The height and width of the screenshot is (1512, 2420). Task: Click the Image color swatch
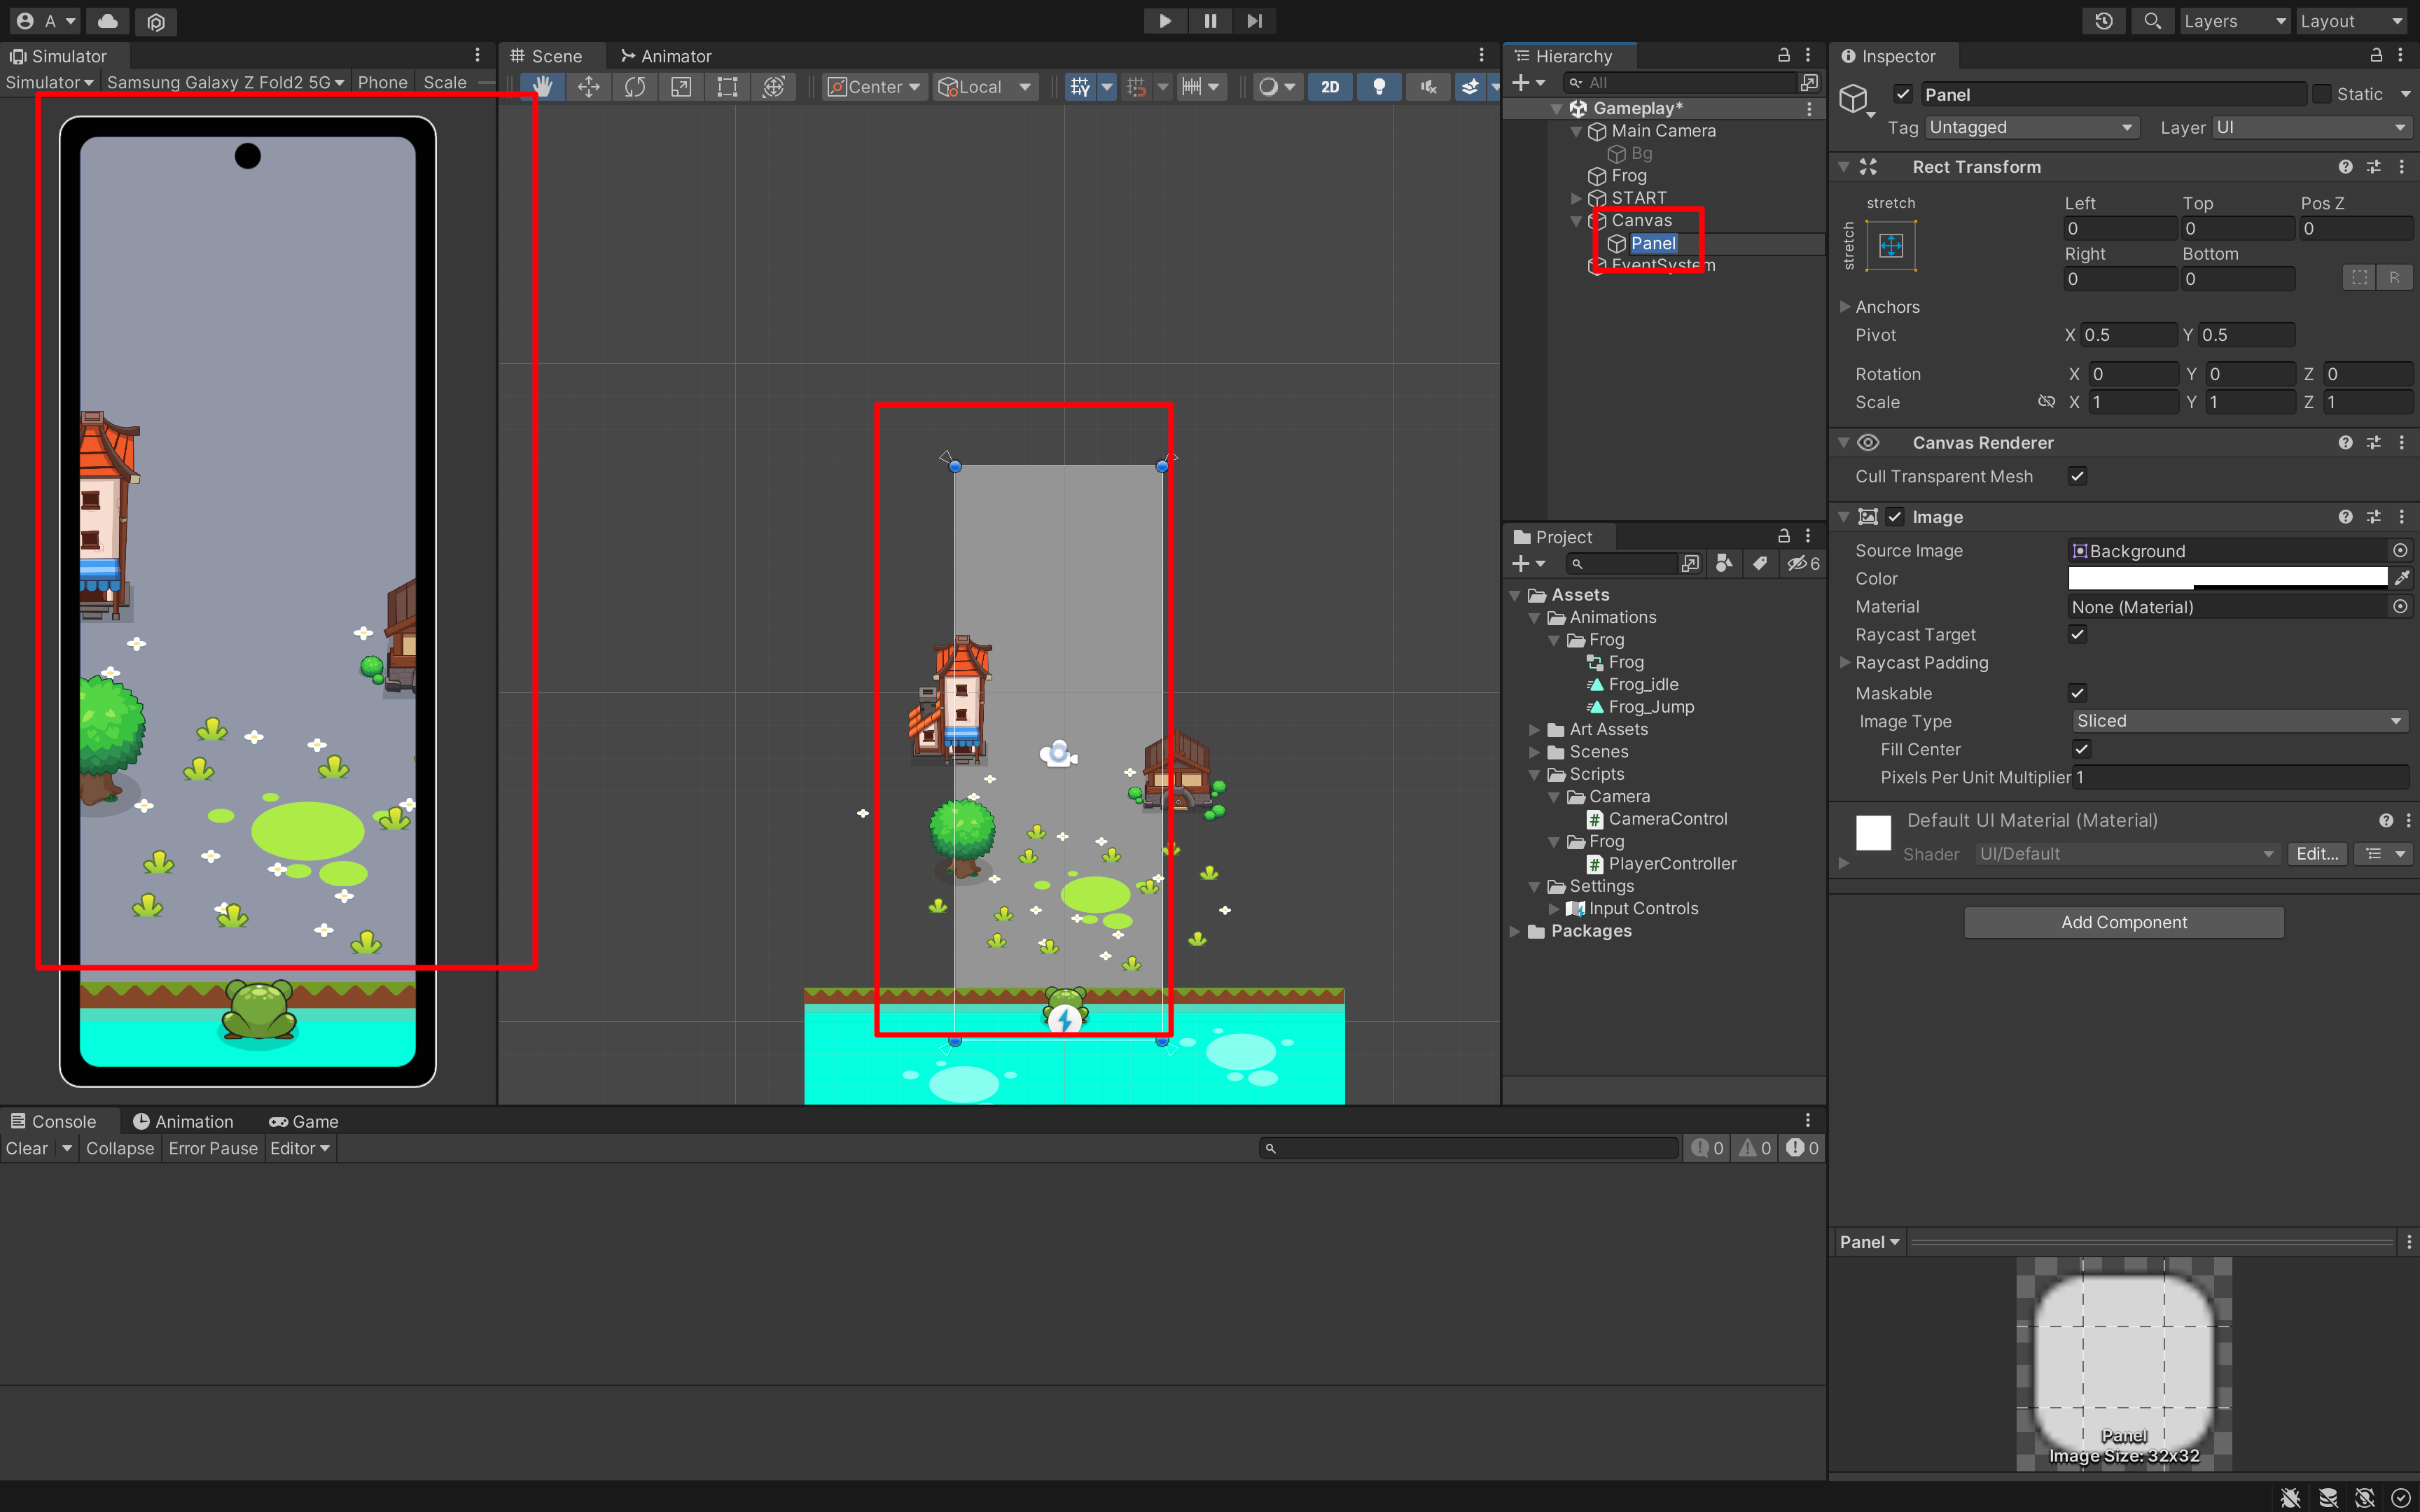click(x=2228, y=578)
